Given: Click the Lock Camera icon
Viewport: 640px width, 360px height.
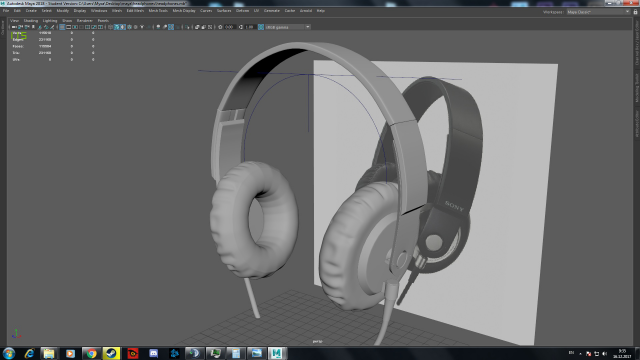Looking at the screenshot, I should pyautogui.click(x=20, y=27).
